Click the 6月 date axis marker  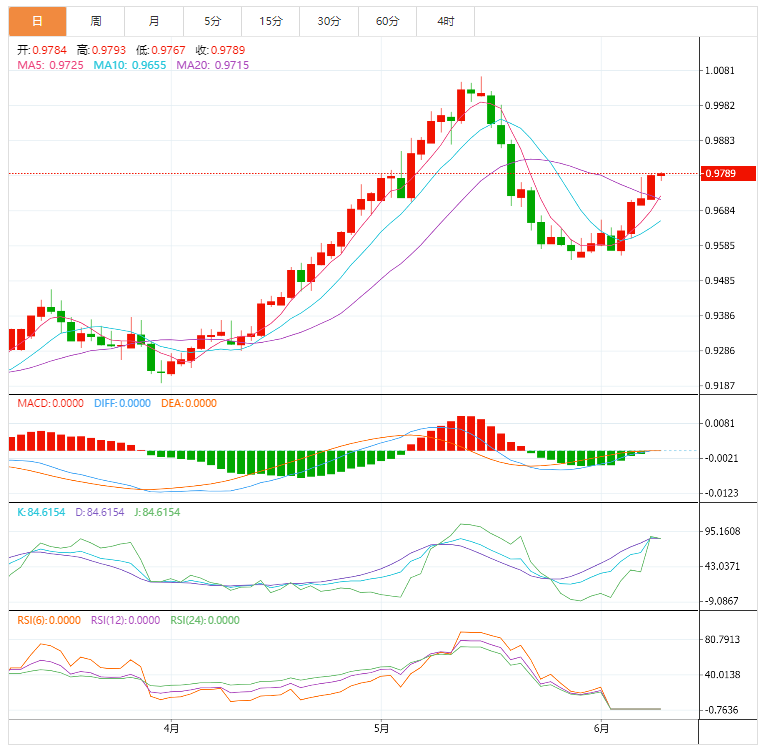coord(601,729)
